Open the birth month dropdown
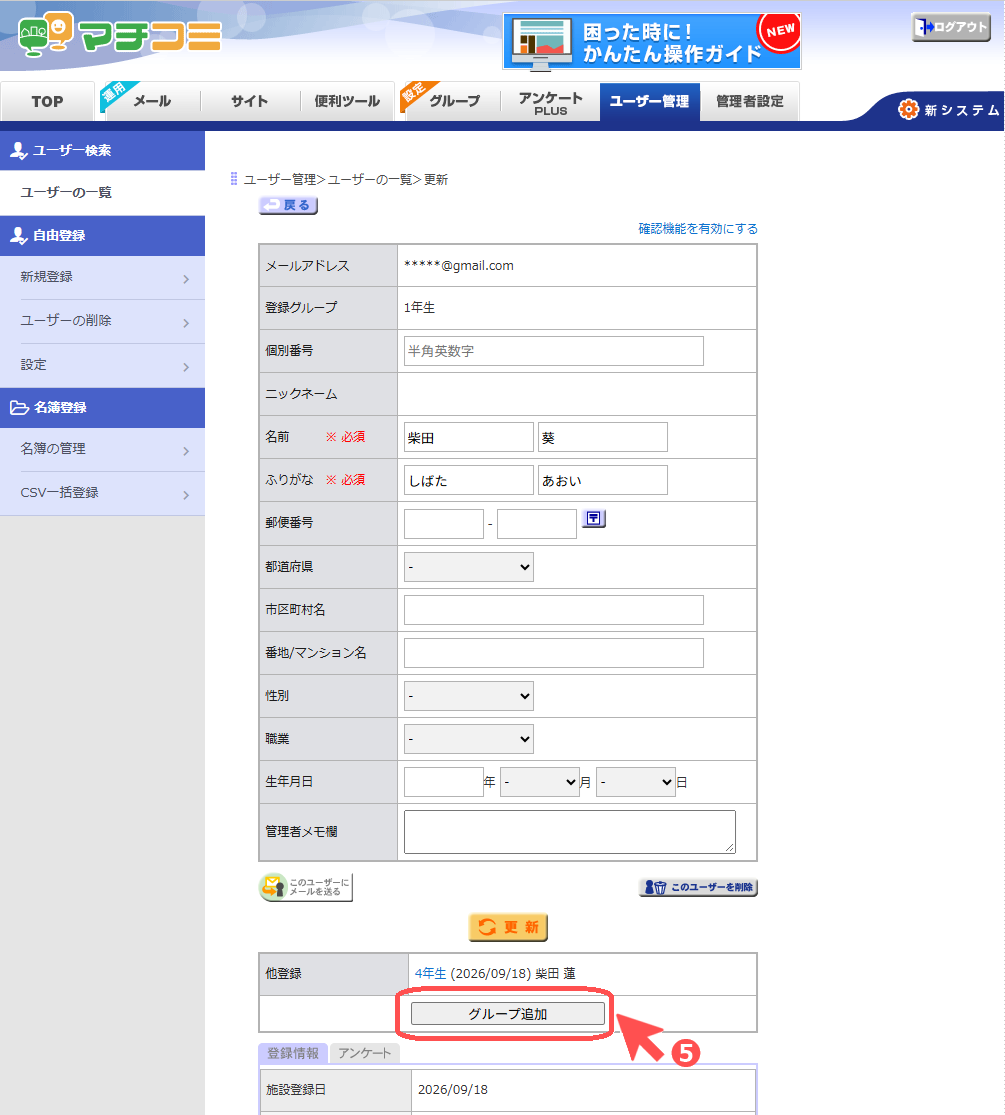Screen dimensions: 1005x1115 point(540,782)
